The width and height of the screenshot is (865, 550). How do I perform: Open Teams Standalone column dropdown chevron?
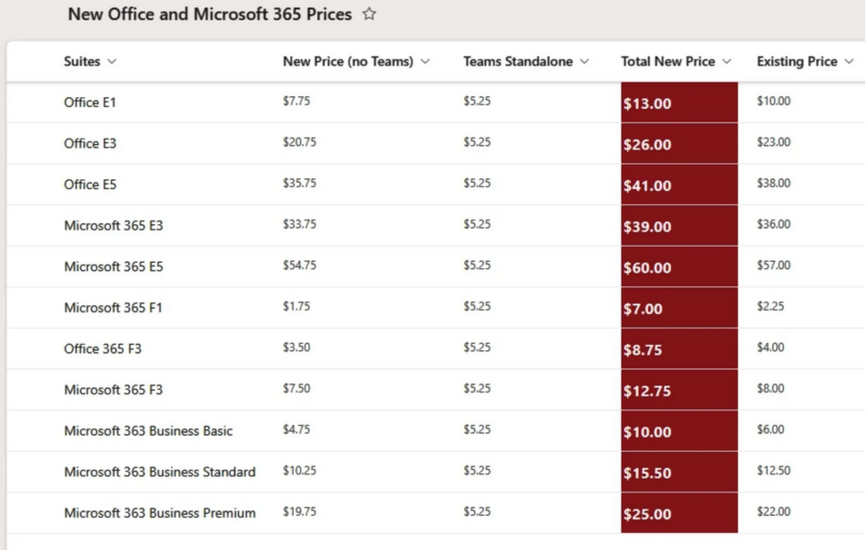[x=584, y=61]
